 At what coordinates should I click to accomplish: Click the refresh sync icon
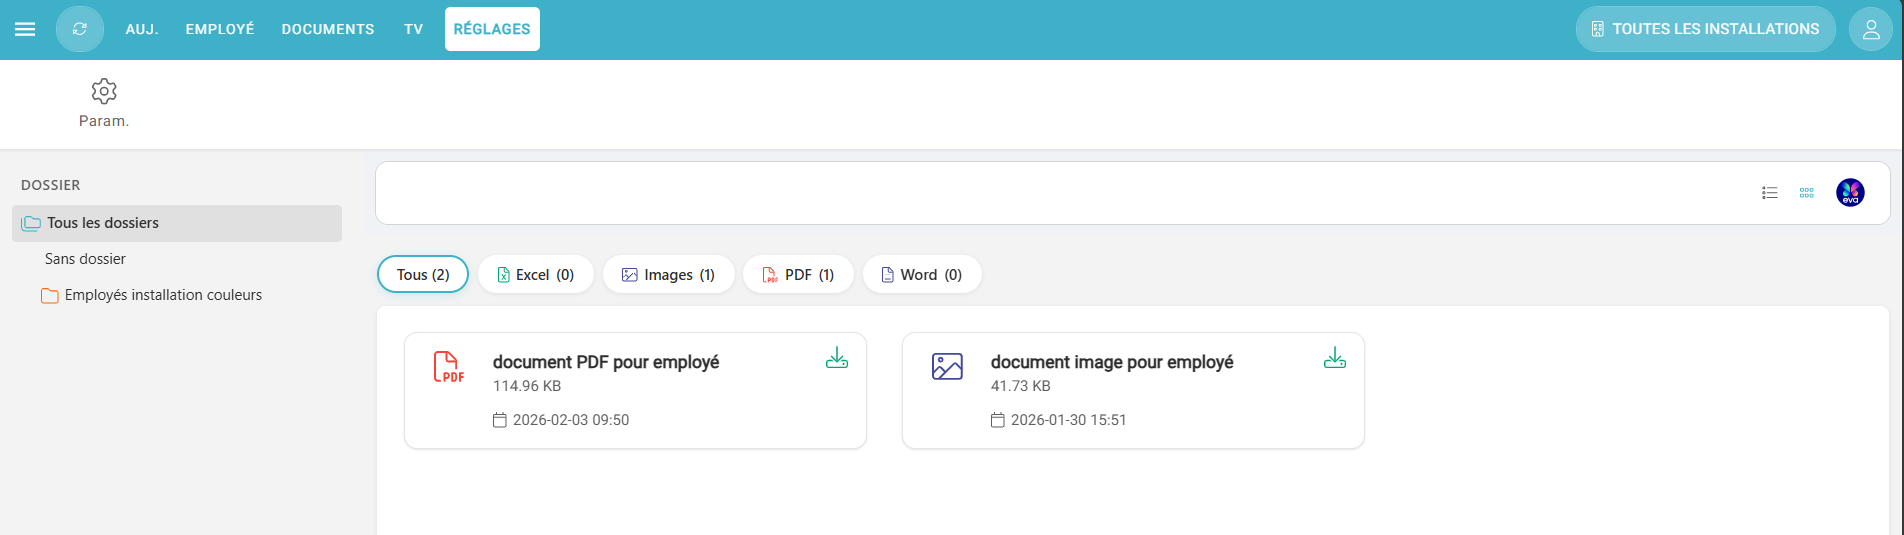point(80,29)
